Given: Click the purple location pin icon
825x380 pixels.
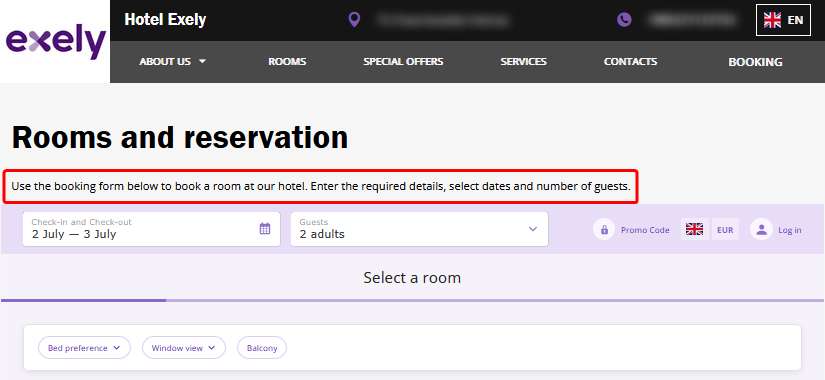Looking at the screenshot, I should tap(355, 20).
